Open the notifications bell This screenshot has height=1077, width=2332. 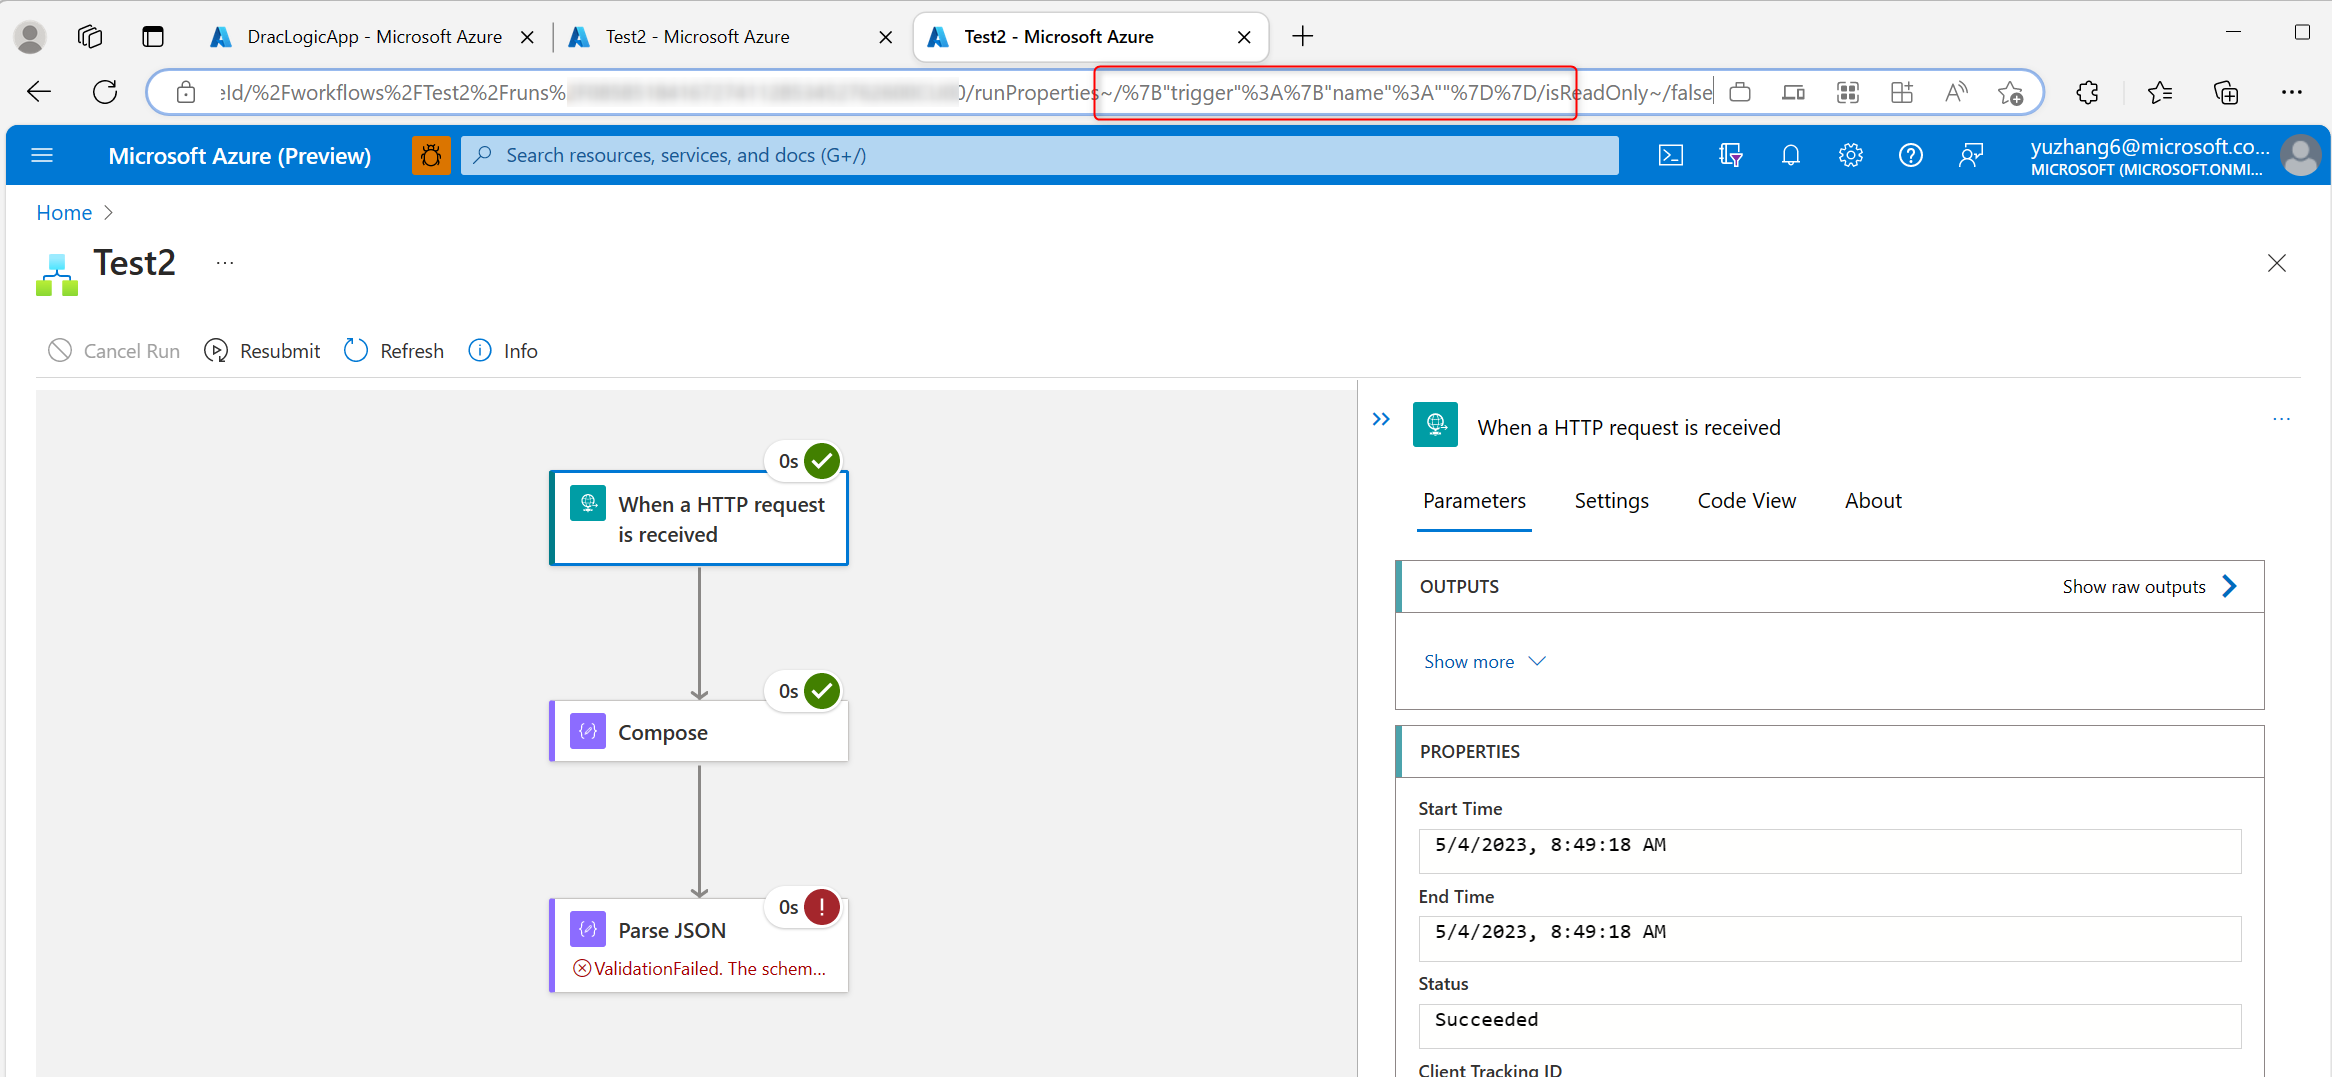coord(1790,155)
